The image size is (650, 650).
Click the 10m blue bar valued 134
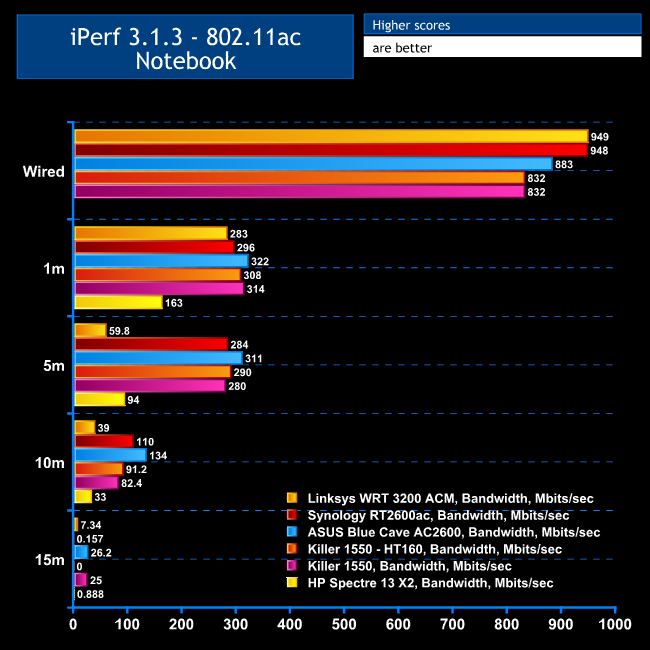click(111, 455)
